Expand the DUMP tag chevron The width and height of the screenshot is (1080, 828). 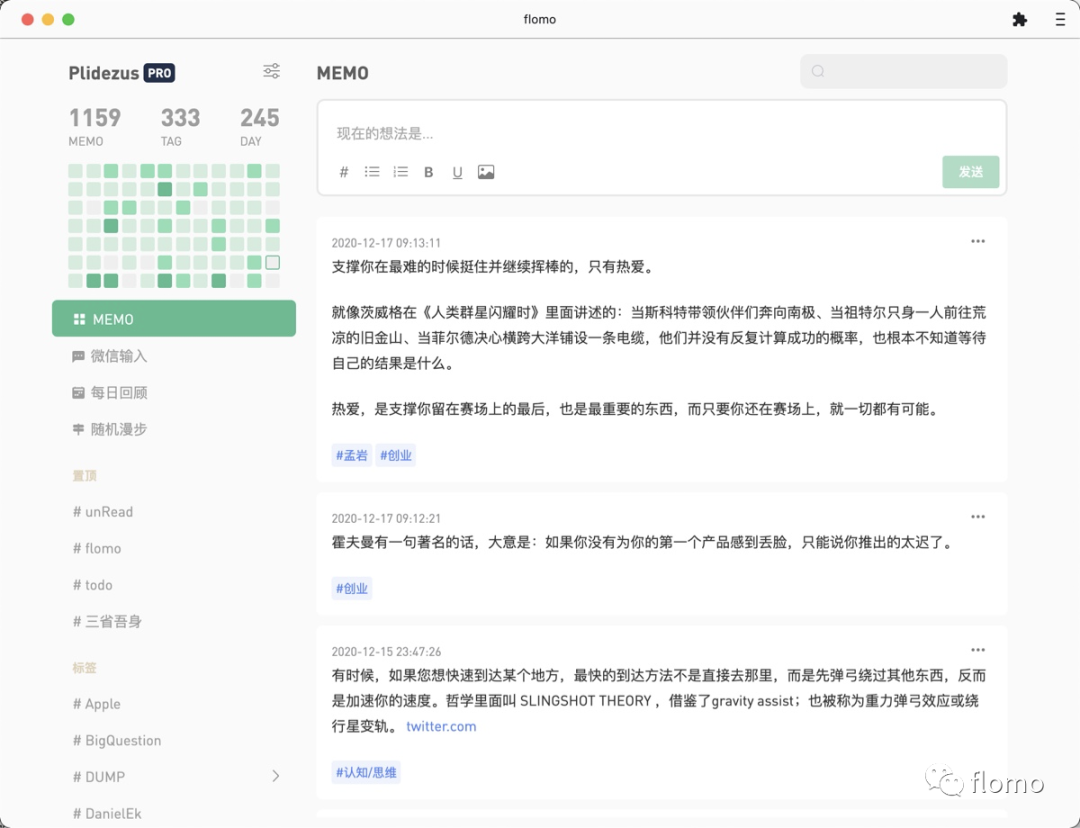pyautogui.click(x=276, y=776)
